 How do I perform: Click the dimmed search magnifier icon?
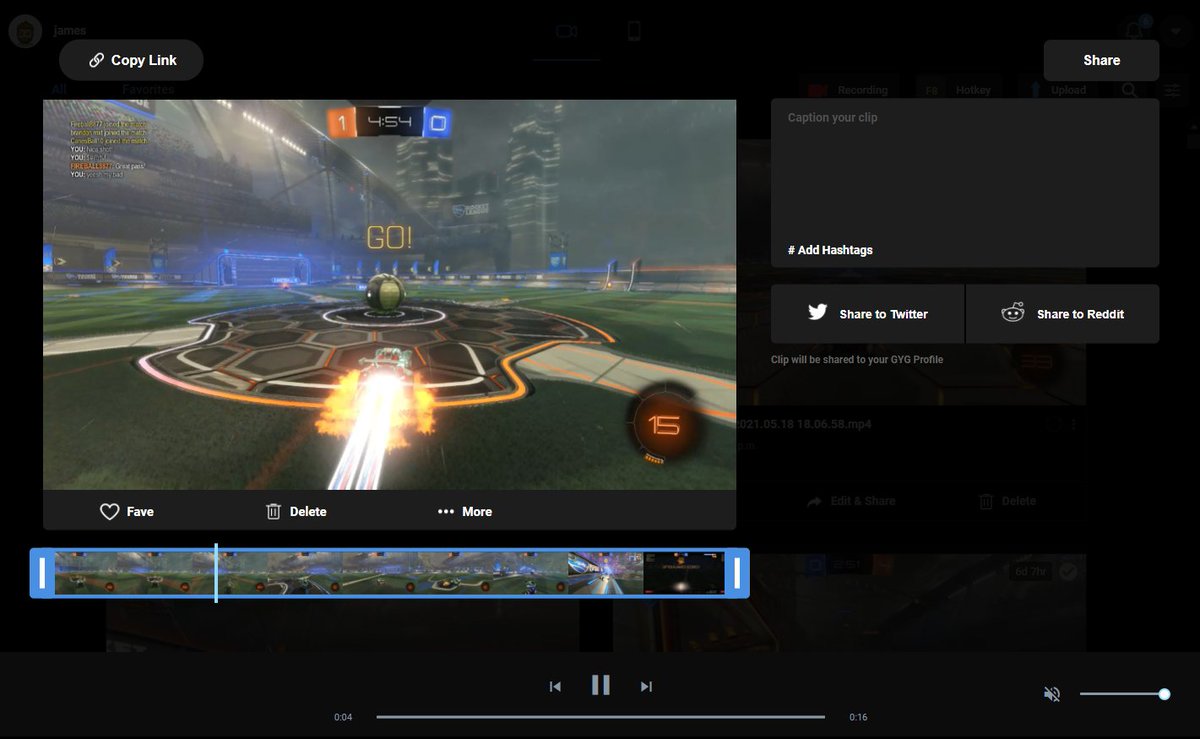[1129, 90]
